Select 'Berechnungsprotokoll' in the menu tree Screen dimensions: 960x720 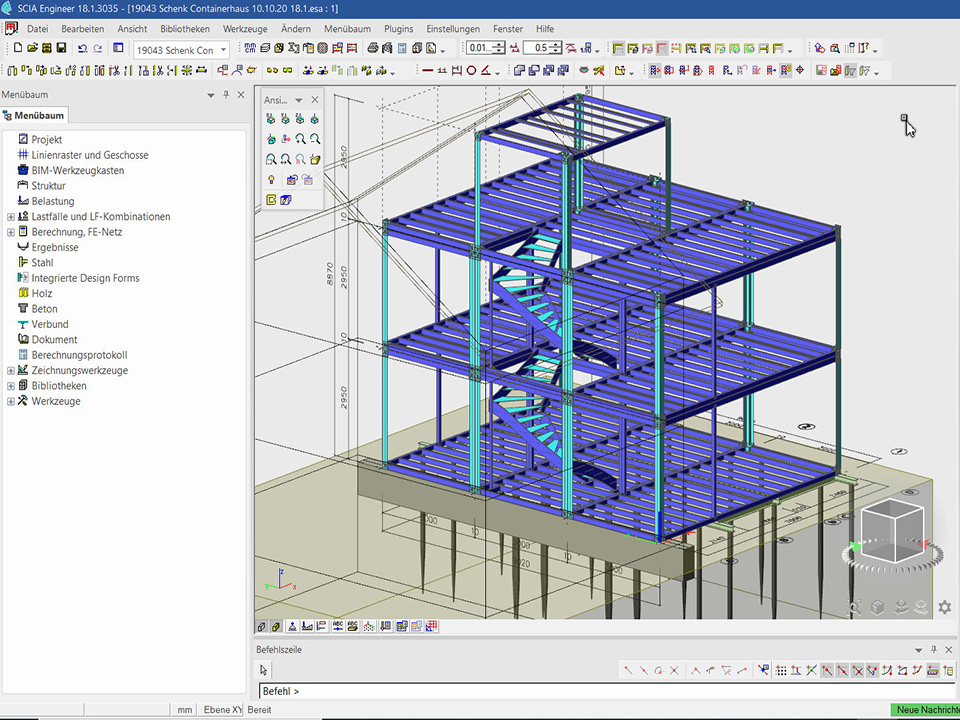click(x=79, y=355)
